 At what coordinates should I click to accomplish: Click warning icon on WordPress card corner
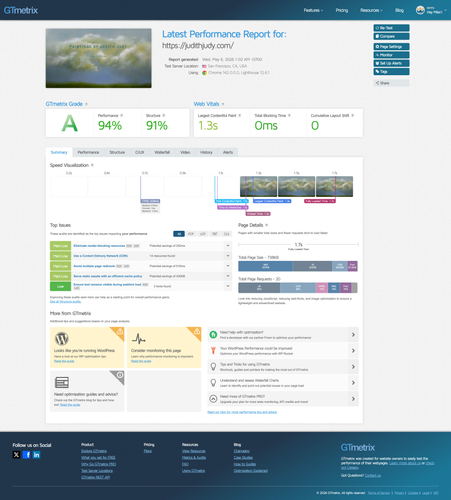point(120,331)
